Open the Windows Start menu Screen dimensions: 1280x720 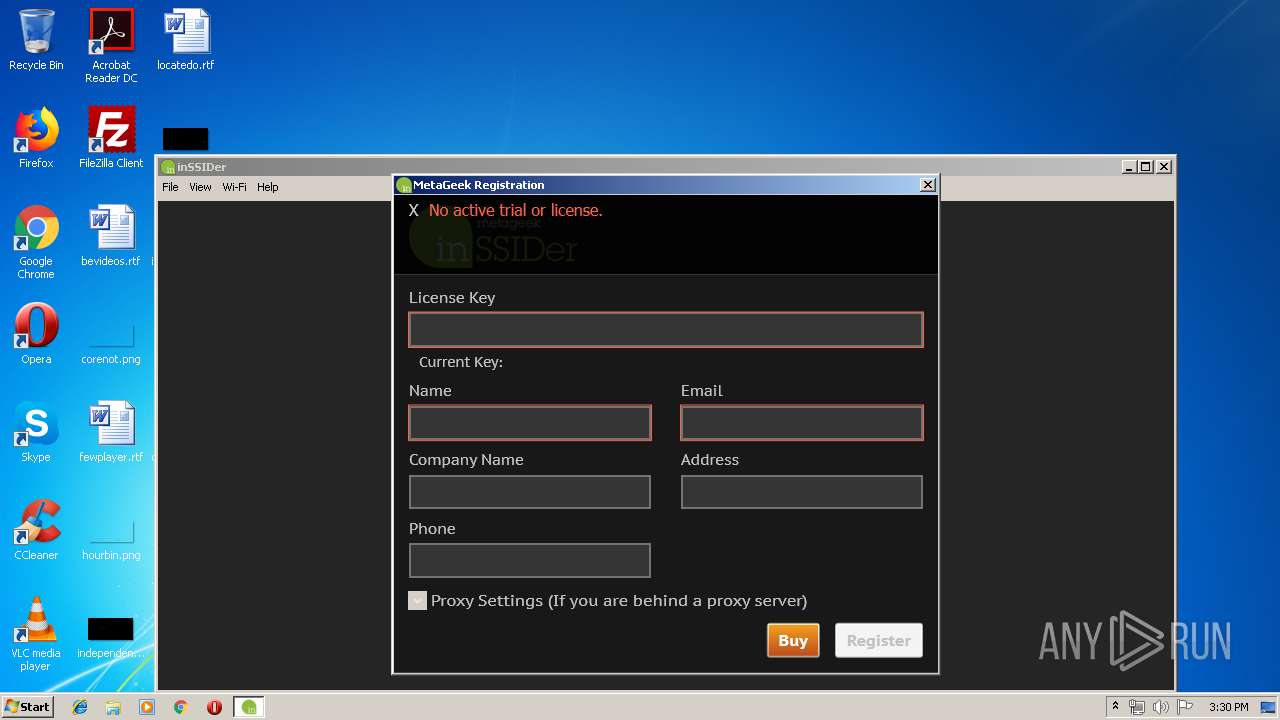coord(27,707)
